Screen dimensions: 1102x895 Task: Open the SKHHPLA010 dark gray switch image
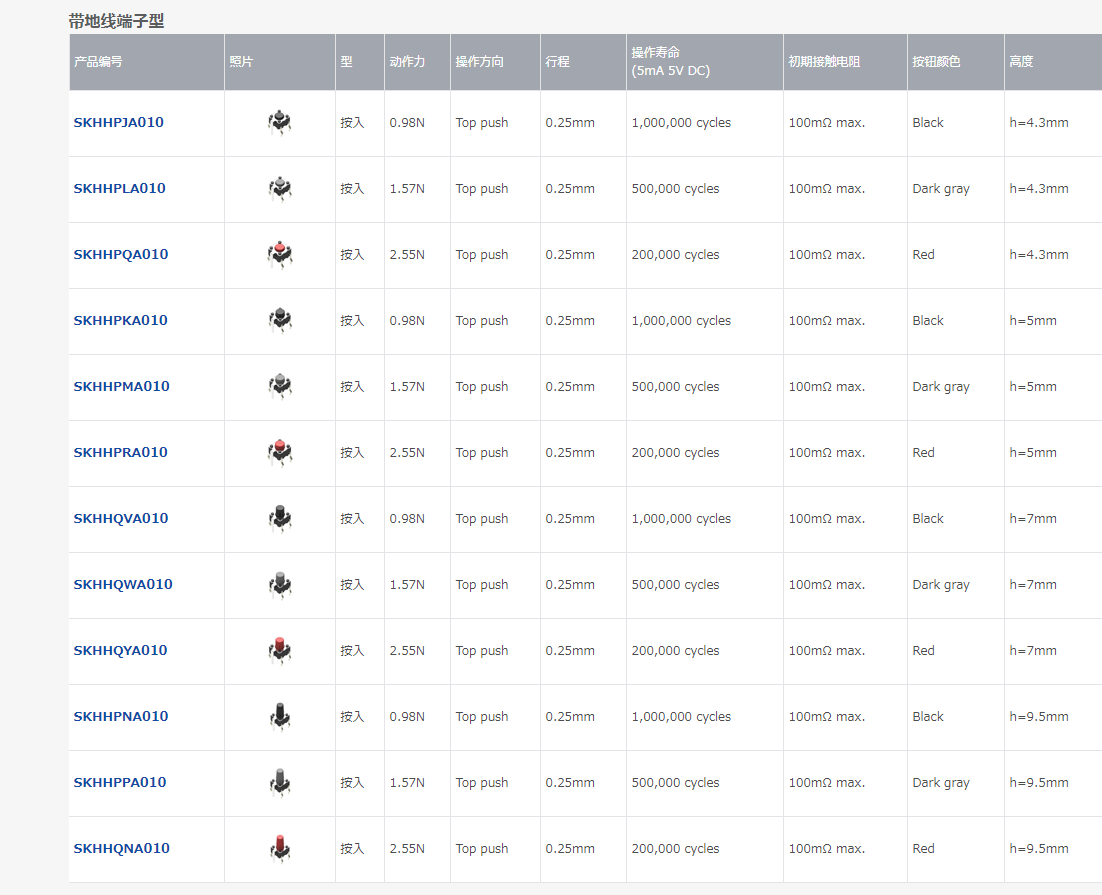click(x=280, y=189)
